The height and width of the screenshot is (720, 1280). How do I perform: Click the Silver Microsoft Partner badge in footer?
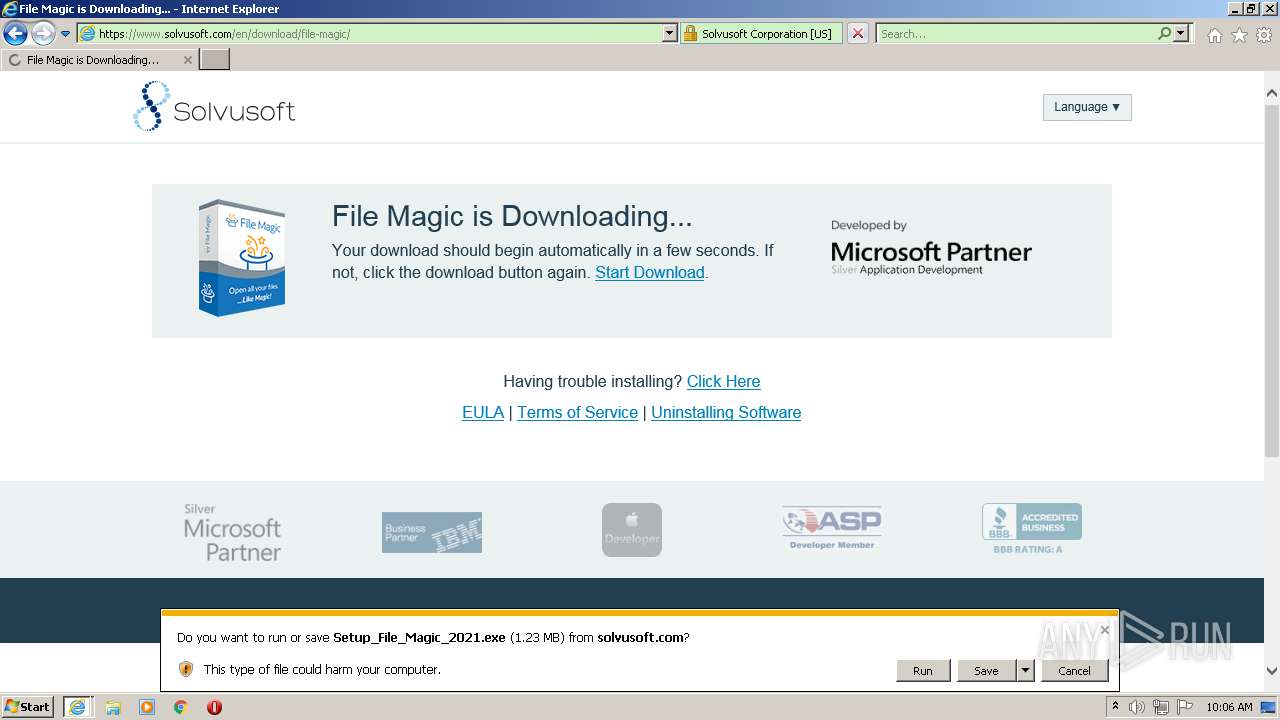232,532
